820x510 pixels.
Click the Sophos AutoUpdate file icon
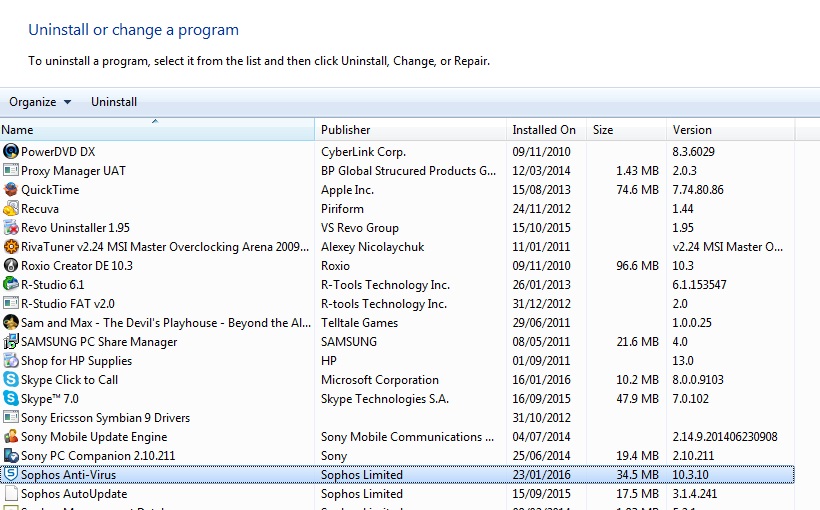tap(10, 494)
